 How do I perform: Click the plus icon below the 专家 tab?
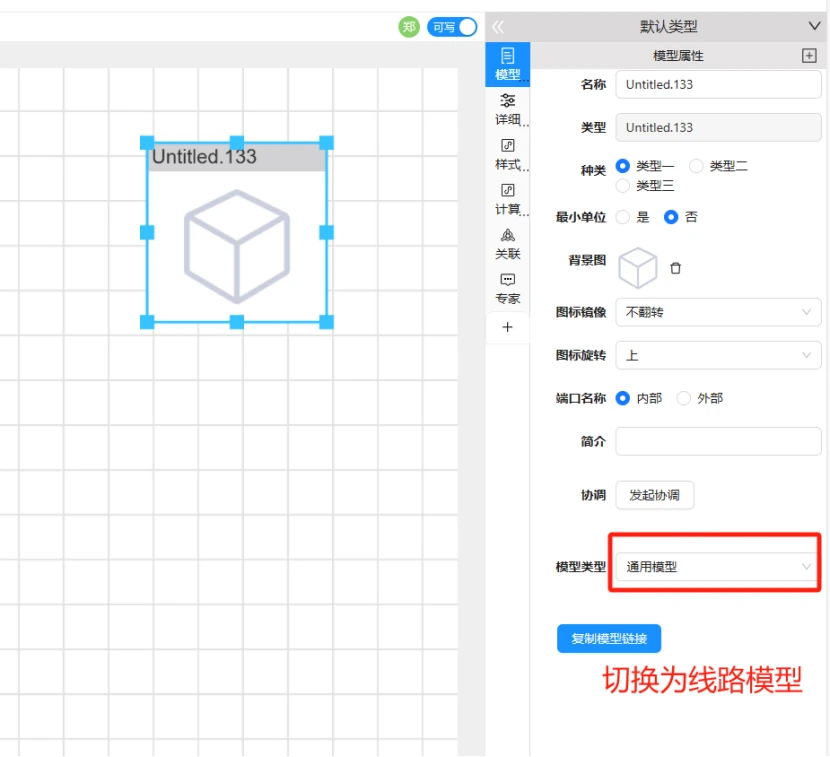pos(507,327)
